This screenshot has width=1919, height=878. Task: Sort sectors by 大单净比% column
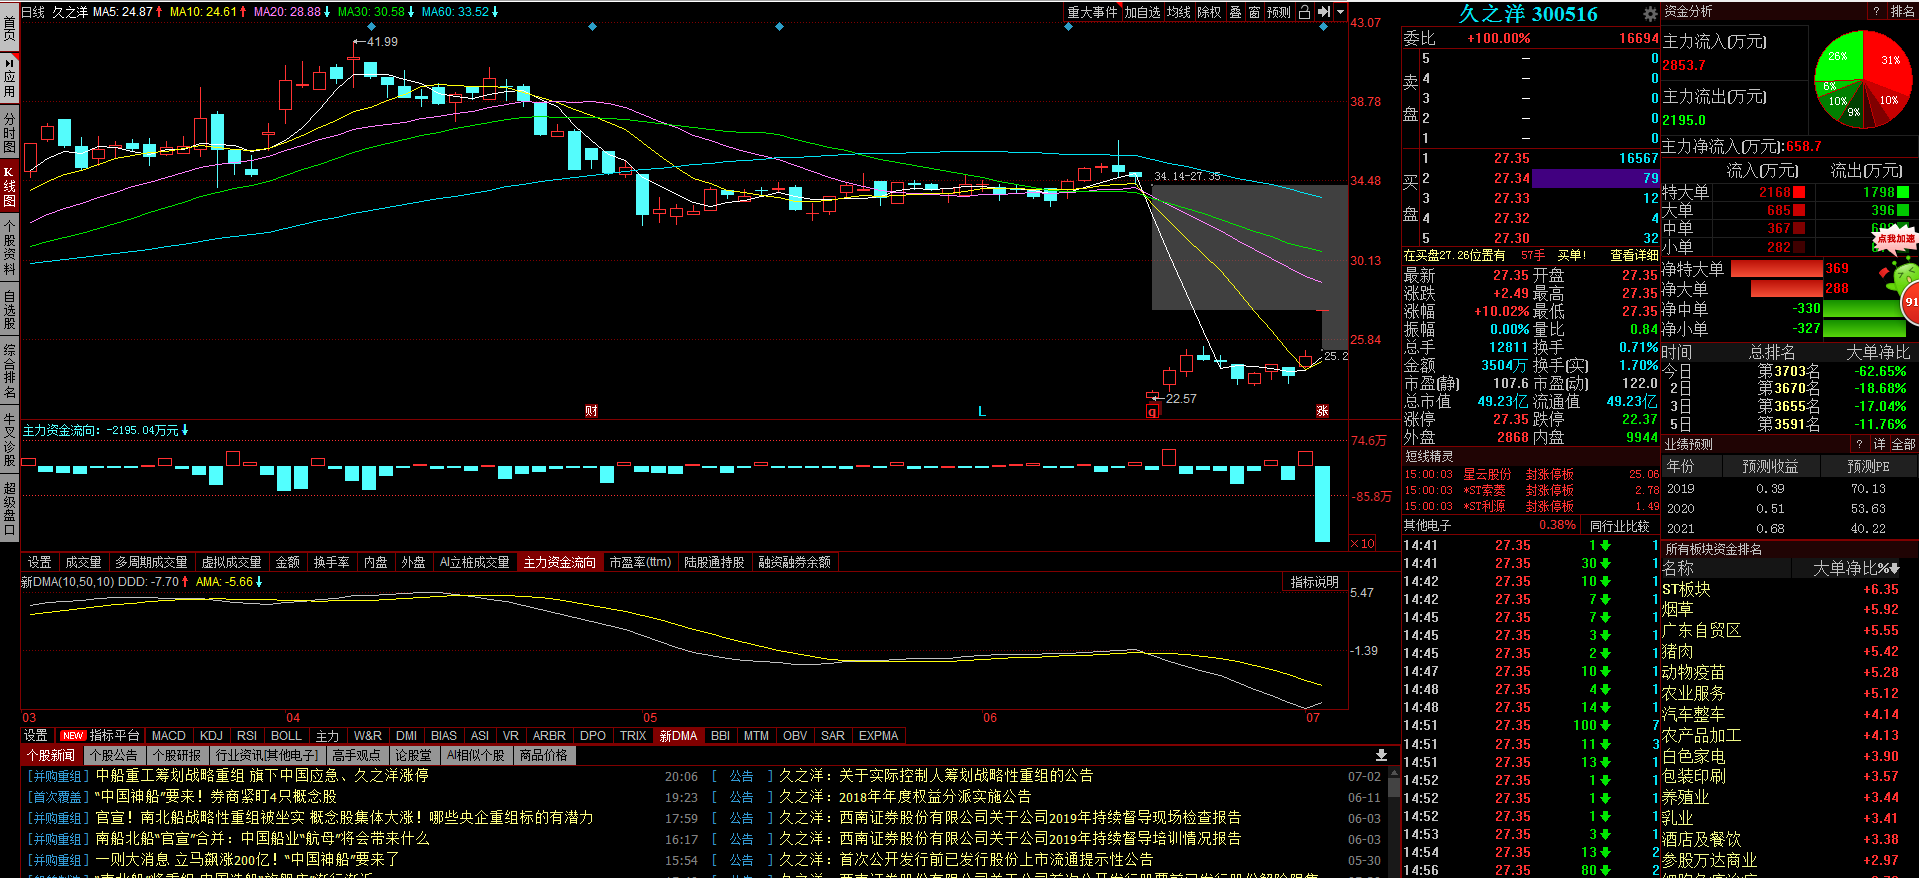tap(1856, 568)
